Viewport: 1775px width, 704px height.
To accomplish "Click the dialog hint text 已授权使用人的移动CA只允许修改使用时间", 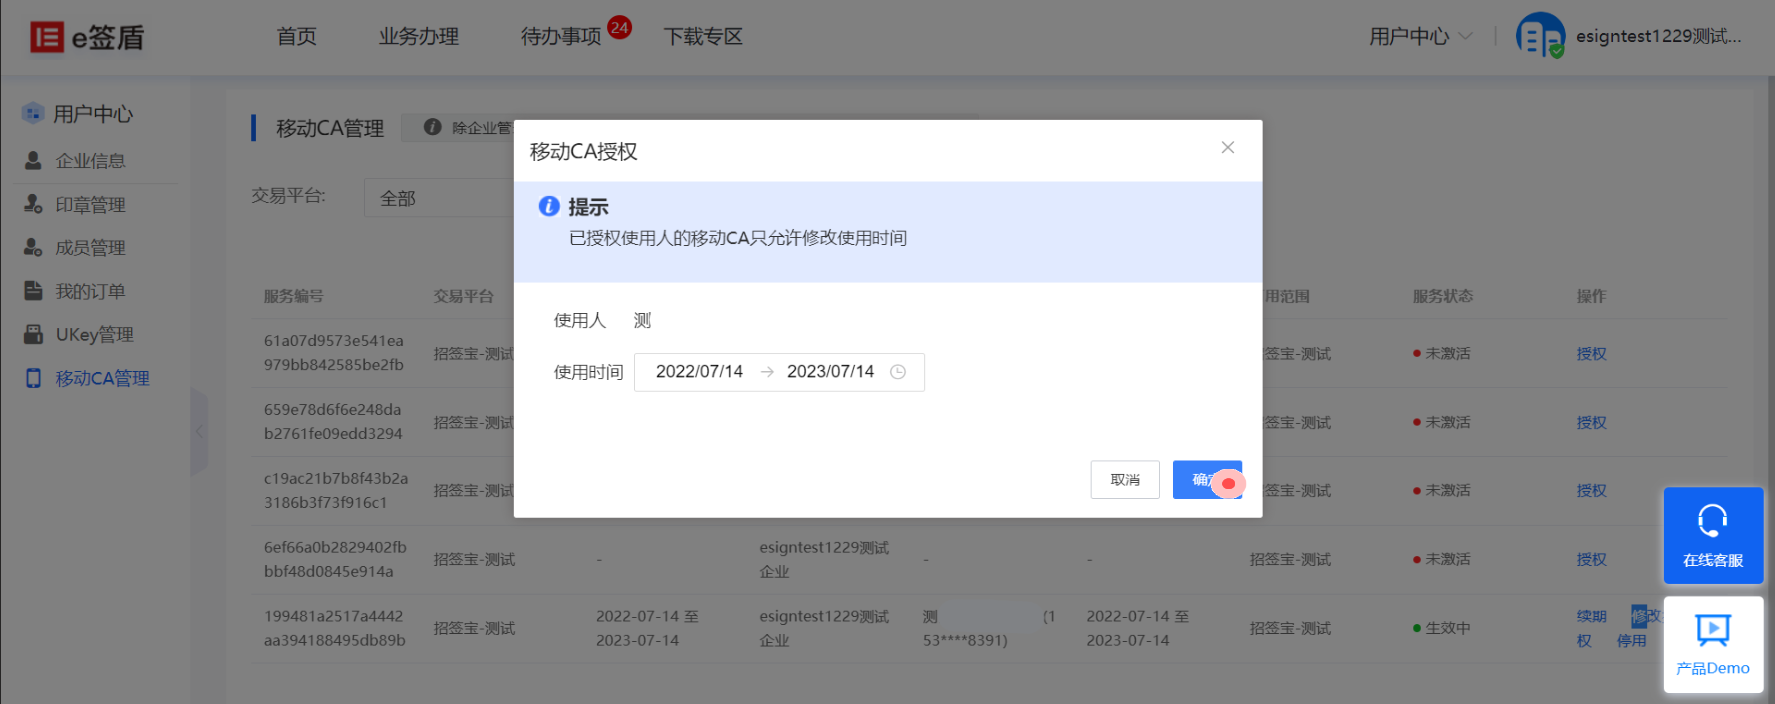I will pyautogui.click(x=738, y=238).
